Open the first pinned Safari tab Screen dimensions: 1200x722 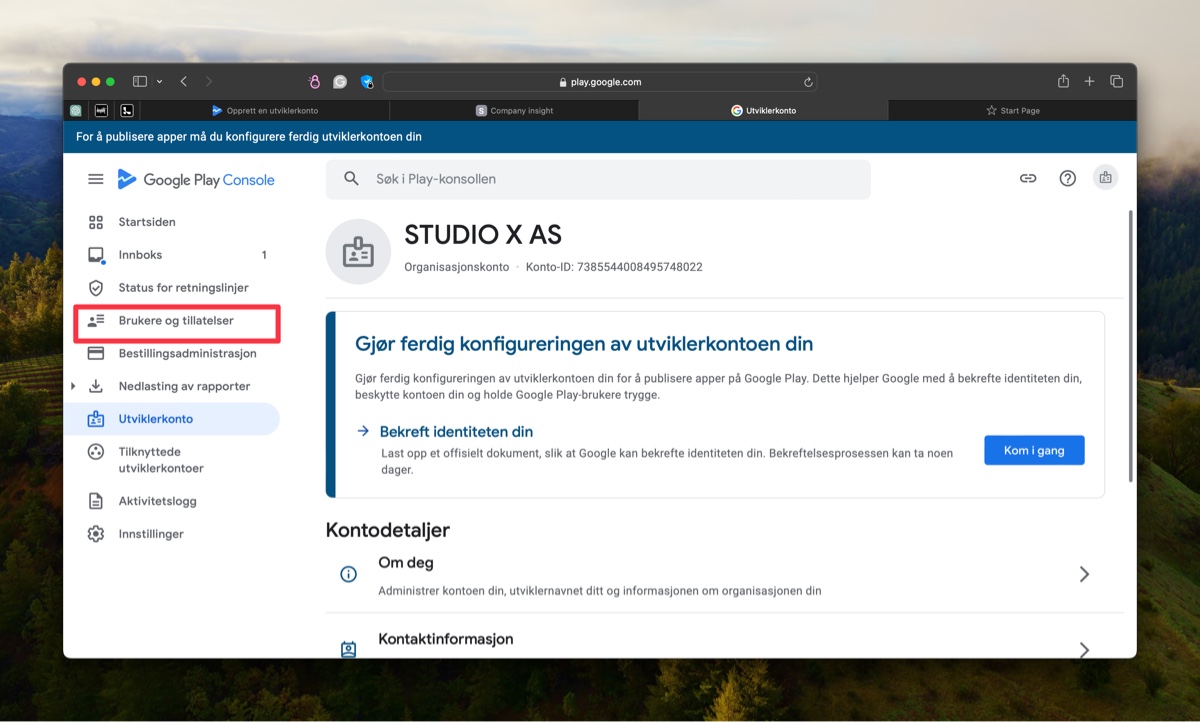pos(76,110)
